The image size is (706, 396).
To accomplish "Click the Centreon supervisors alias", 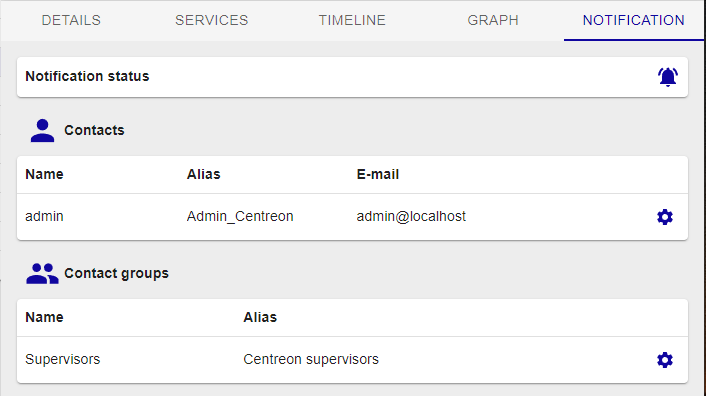I will [x=311, y=359].
